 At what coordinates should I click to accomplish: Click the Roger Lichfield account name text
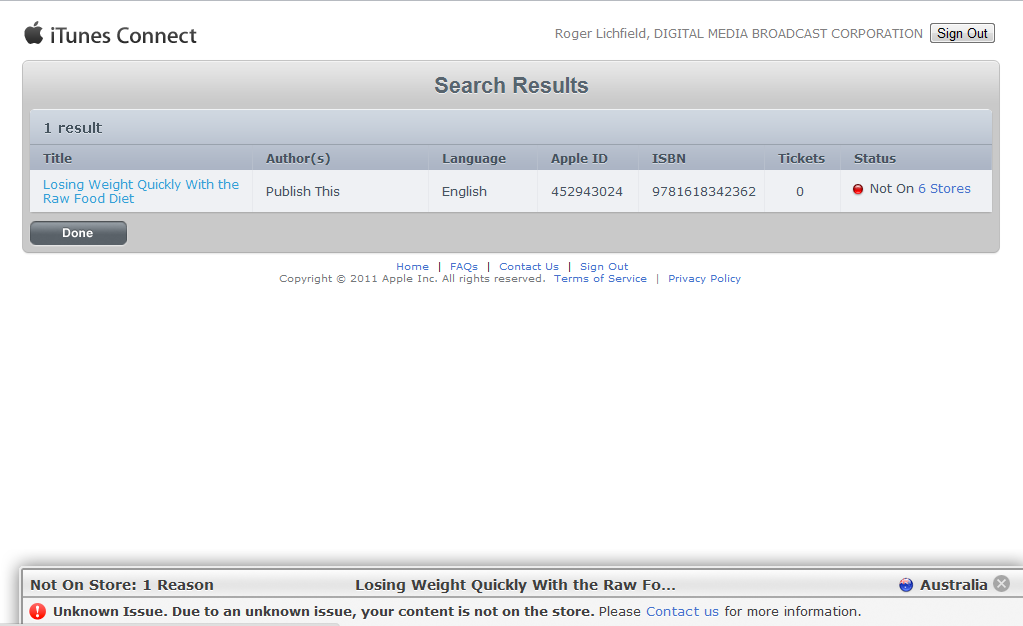pos(739,33)
